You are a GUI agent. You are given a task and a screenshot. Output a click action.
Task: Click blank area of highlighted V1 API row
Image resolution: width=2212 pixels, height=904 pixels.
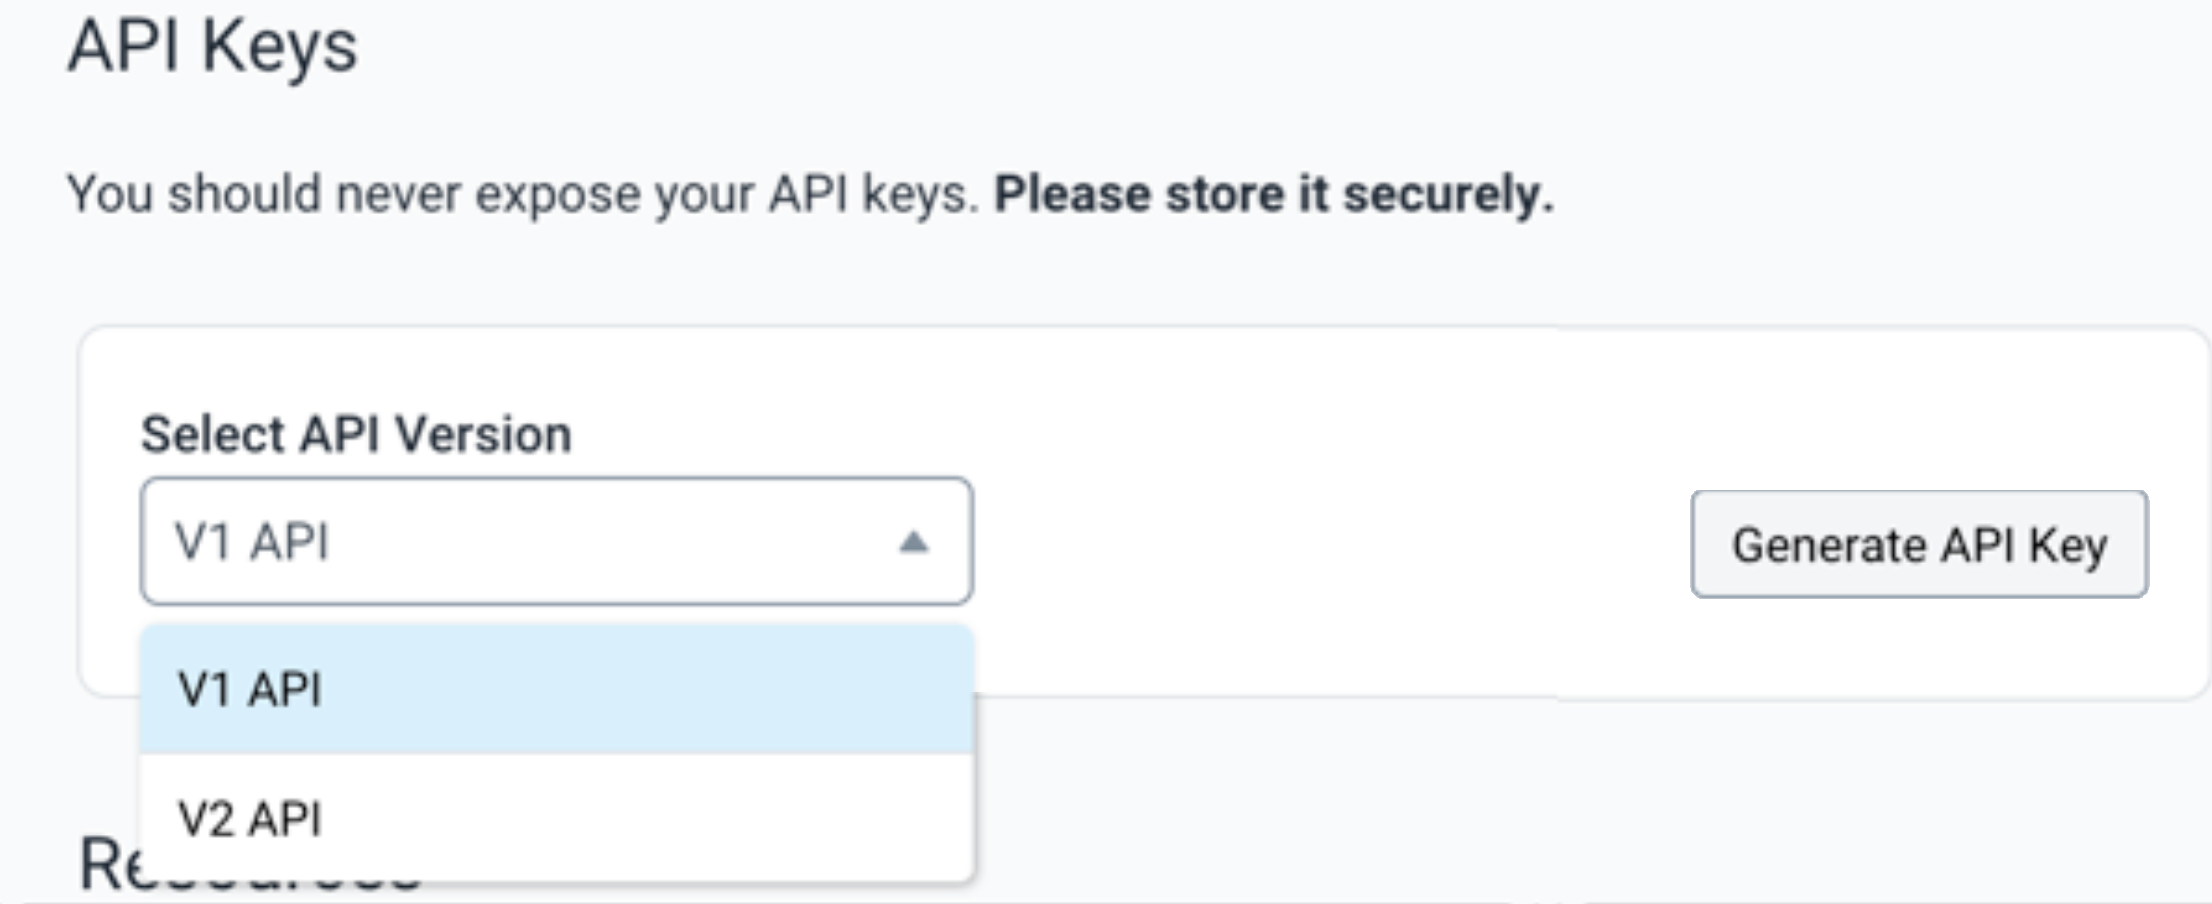pos(650,690)
